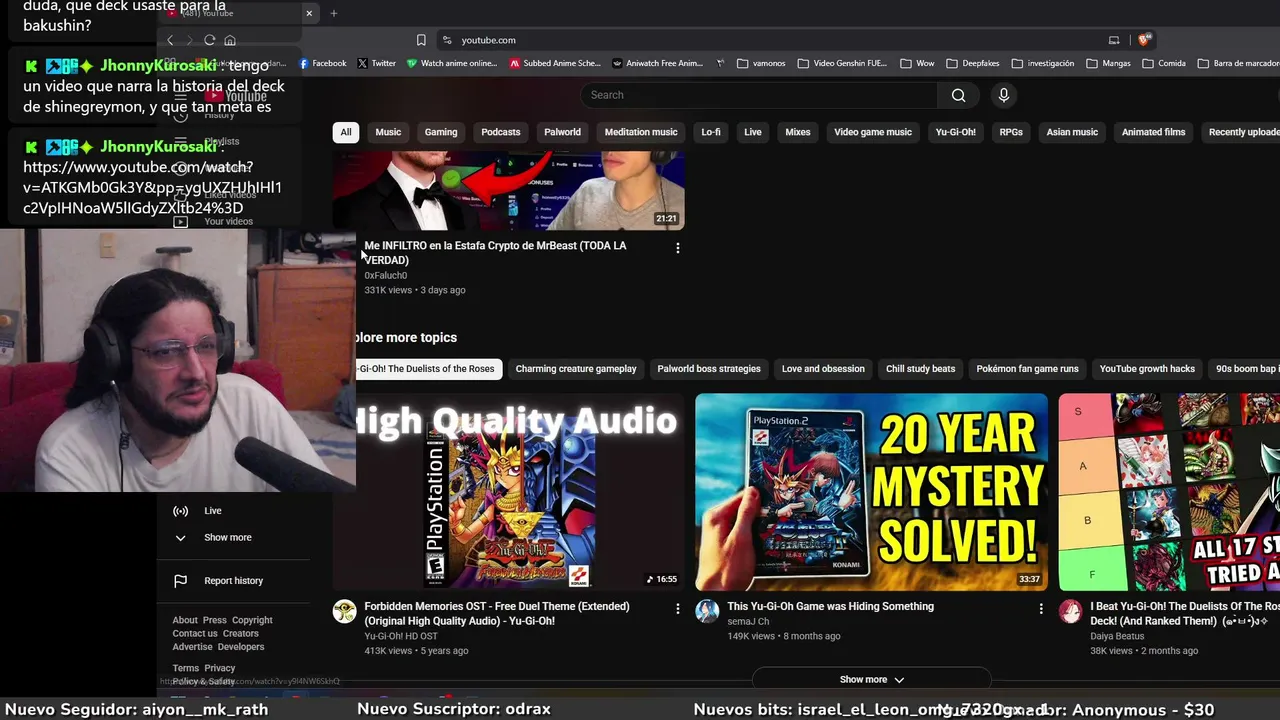
Task: Open the Aniwatch Free Anime bookmark
Action: 658,63
